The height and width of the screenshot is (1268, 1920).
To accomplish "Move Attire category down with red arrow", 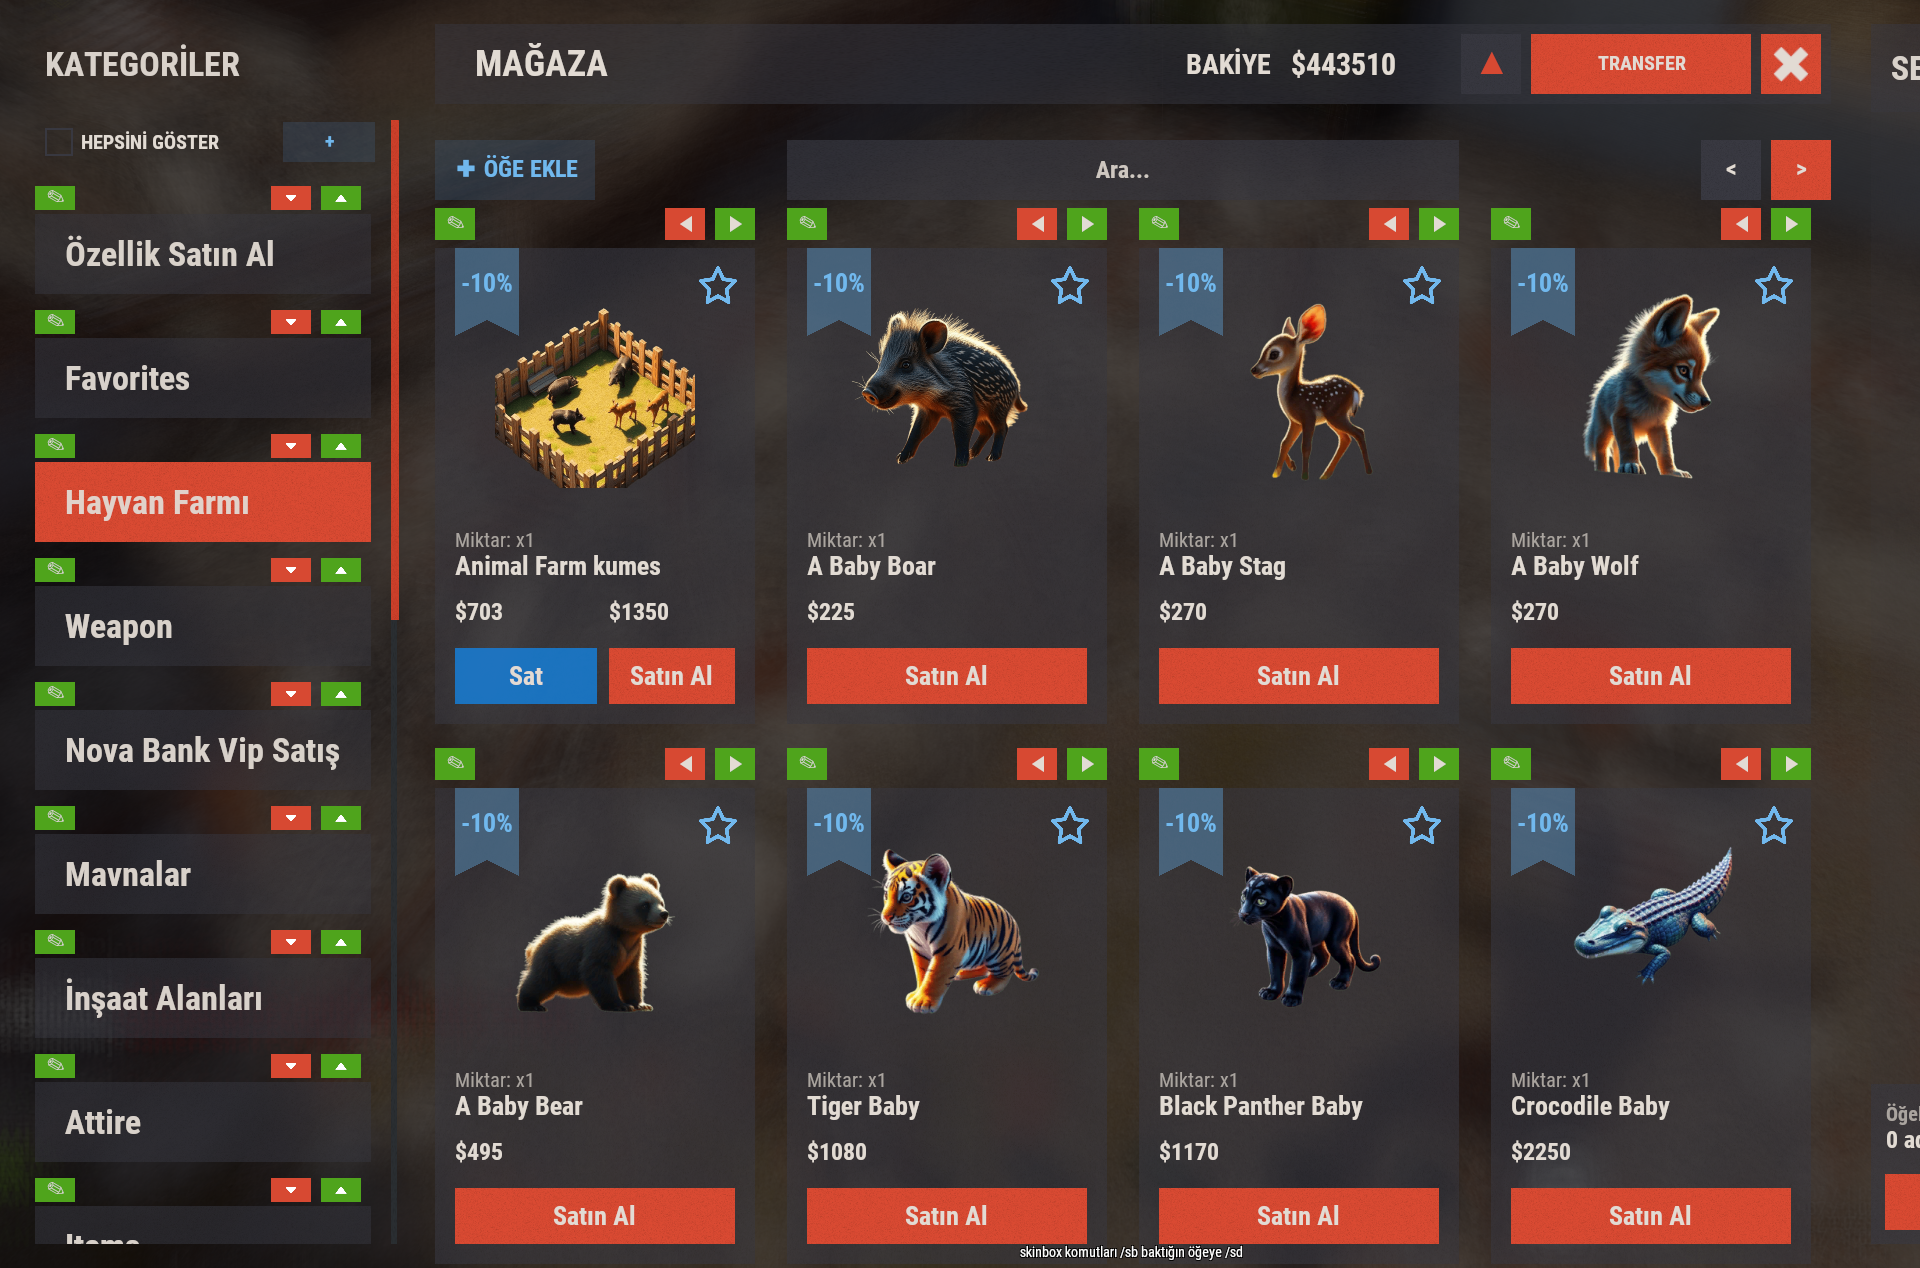I will pos(291,1066).
